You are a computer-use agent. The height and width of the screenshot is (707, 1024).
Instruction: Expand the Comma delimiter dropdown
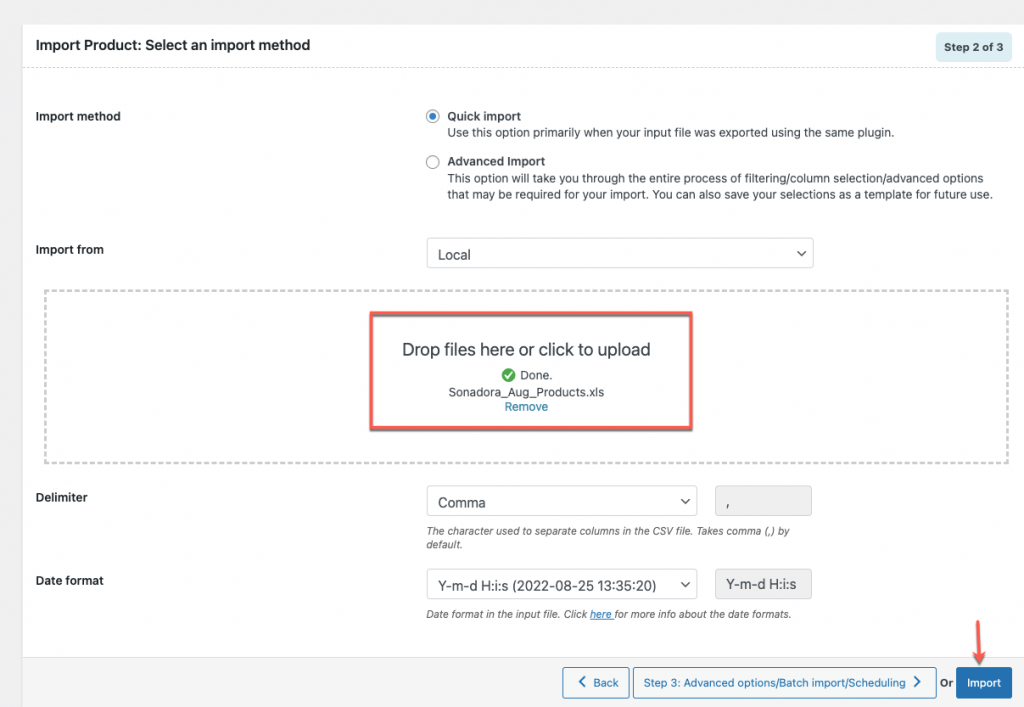coord(562,501)
